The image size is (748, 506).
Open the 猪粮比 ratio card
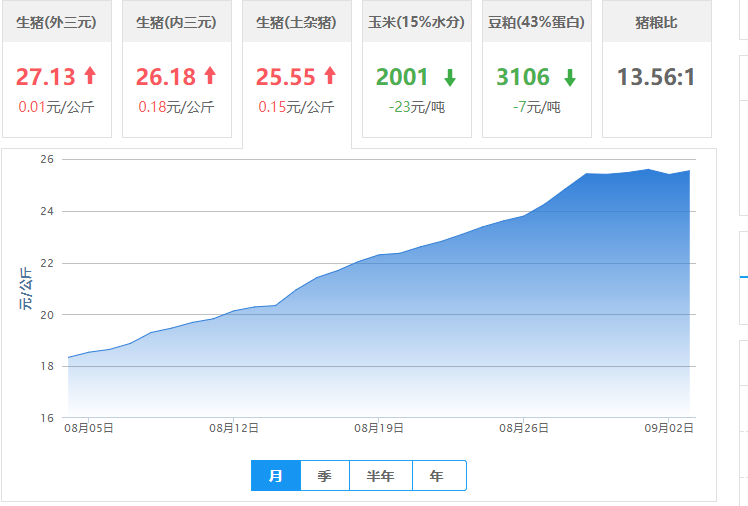[657, 69]
